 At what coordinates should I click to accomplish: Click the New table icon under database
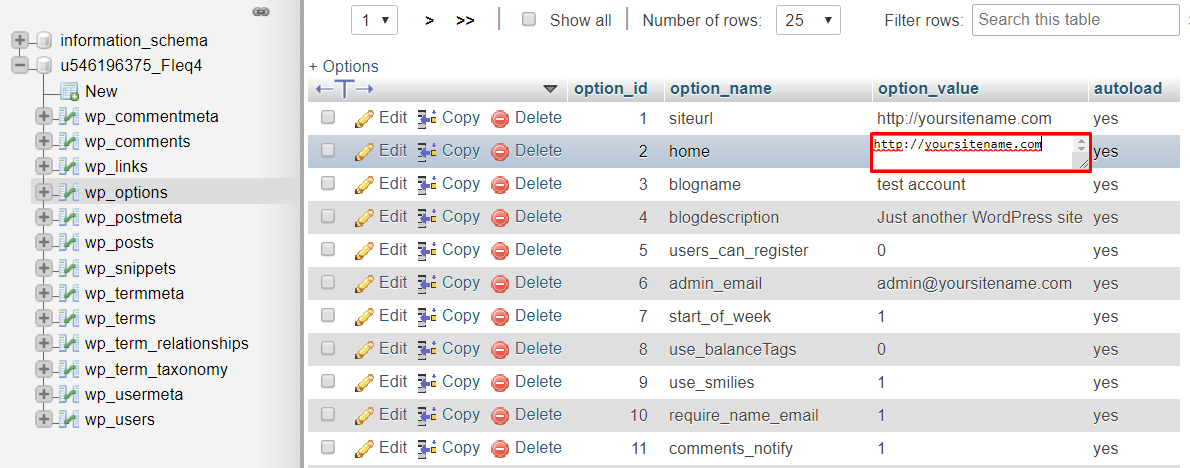point(69,91)
